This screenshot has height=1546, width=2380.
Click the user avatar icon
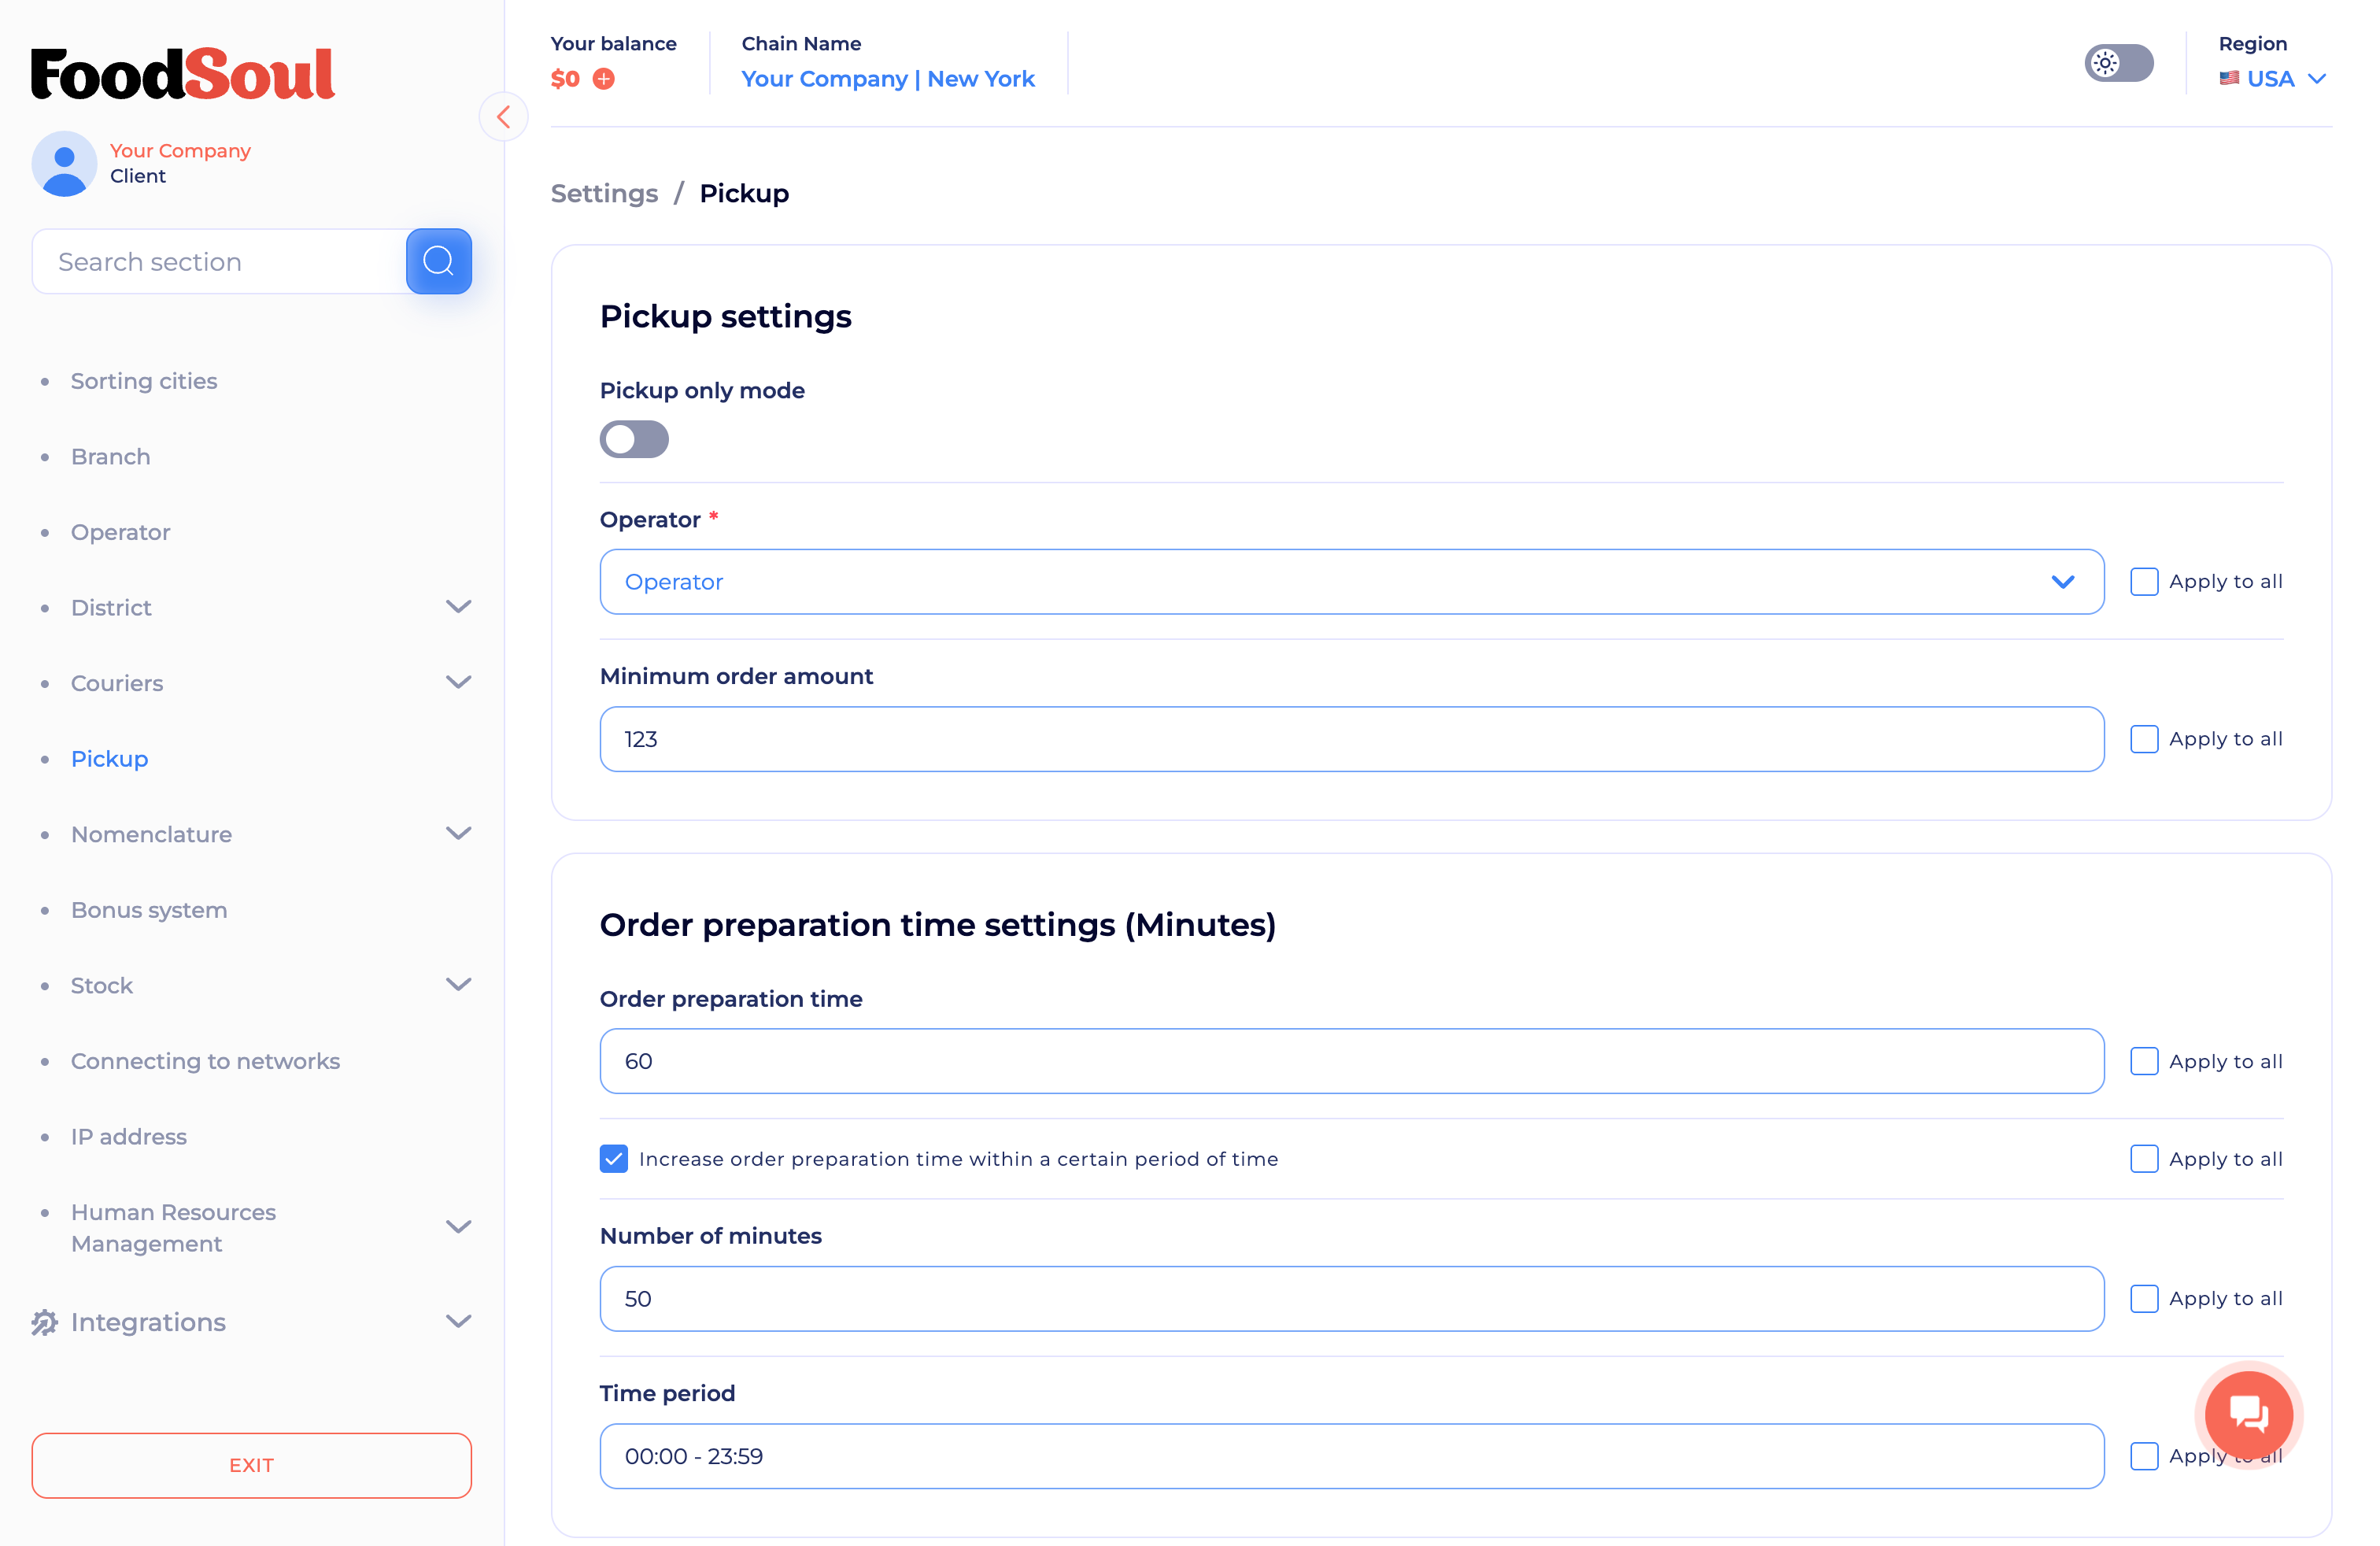(64, 163)
